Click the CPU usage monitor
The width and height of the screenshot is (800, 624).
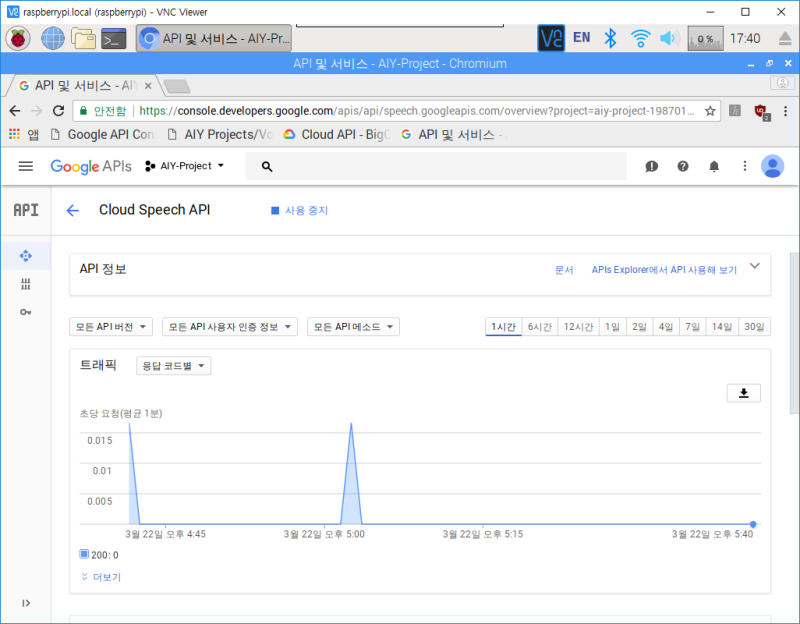705,38
